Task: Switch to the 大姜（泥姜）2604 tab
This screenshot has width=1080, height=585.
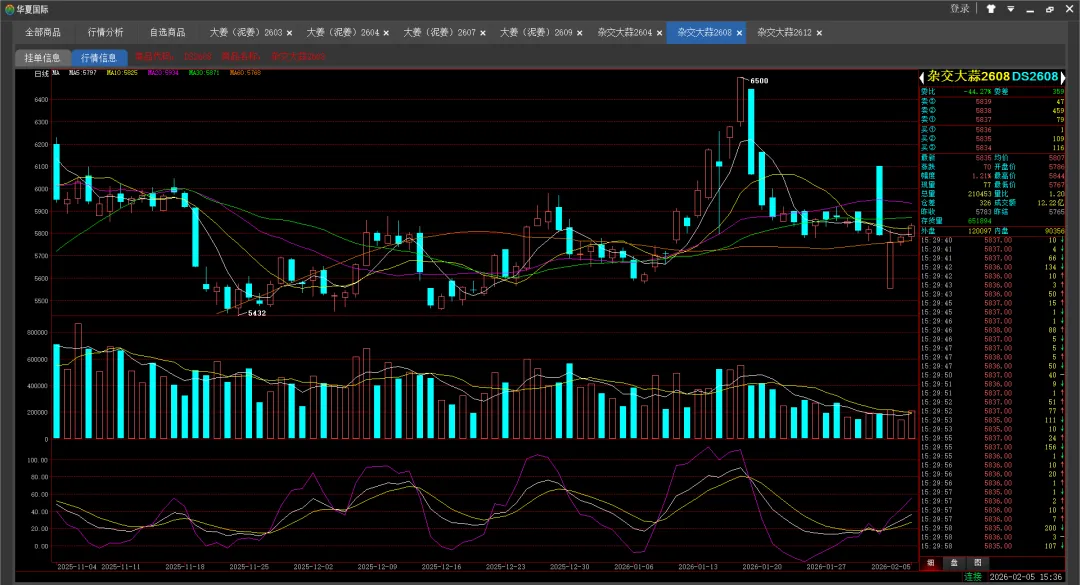Action: click(x=342, y=32)
